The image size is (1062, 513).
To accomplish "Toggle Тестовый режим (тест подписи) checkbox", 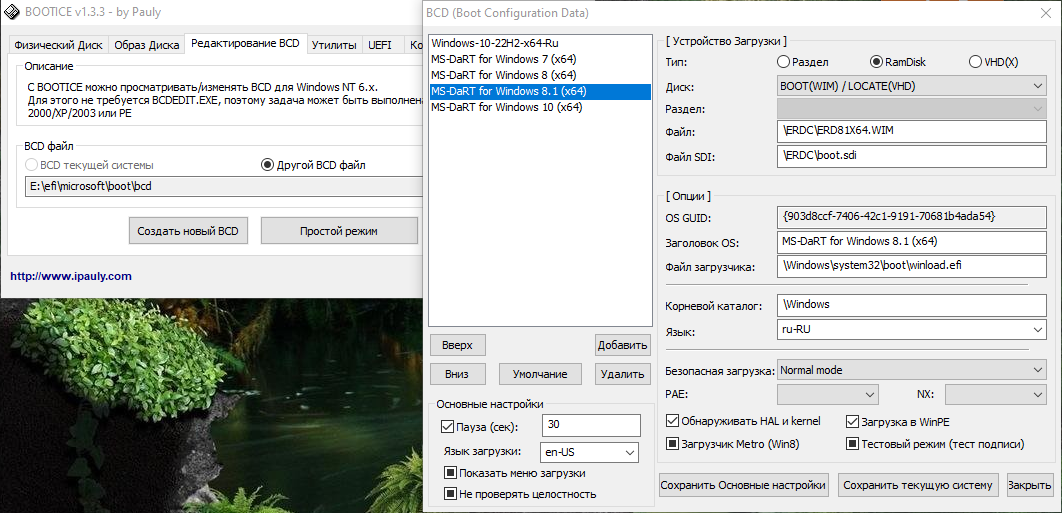I will pos(853,444).
